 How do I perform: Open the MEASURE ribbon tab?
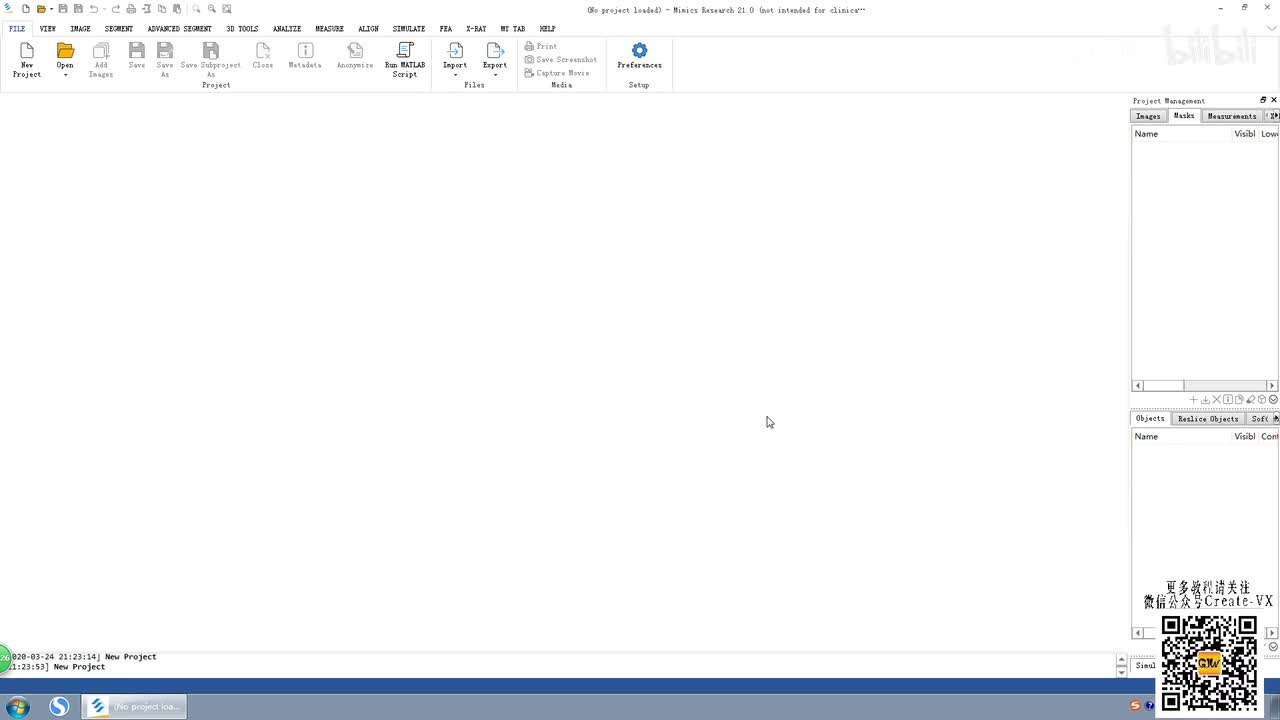(x=329, y=29)
